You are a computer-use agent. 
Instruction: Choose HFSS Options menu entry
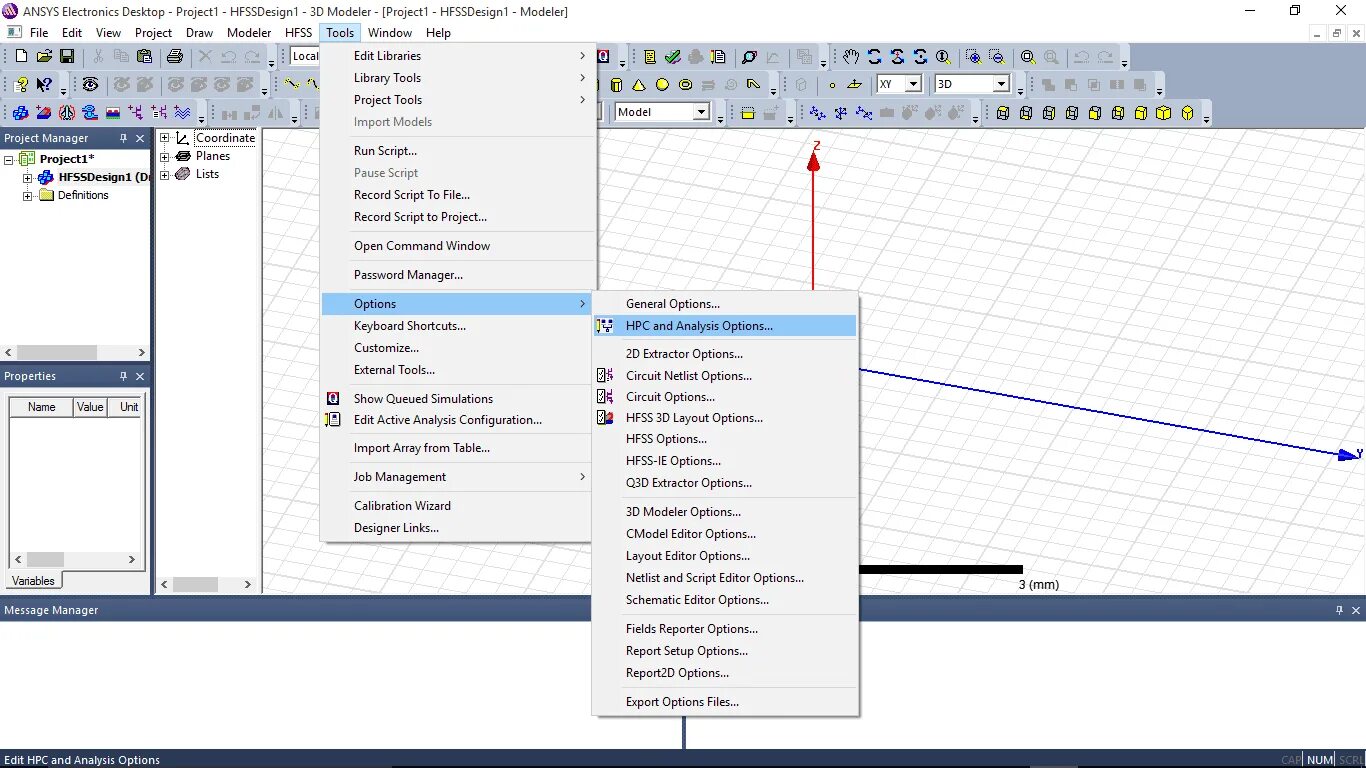click(x=725, y=439)
